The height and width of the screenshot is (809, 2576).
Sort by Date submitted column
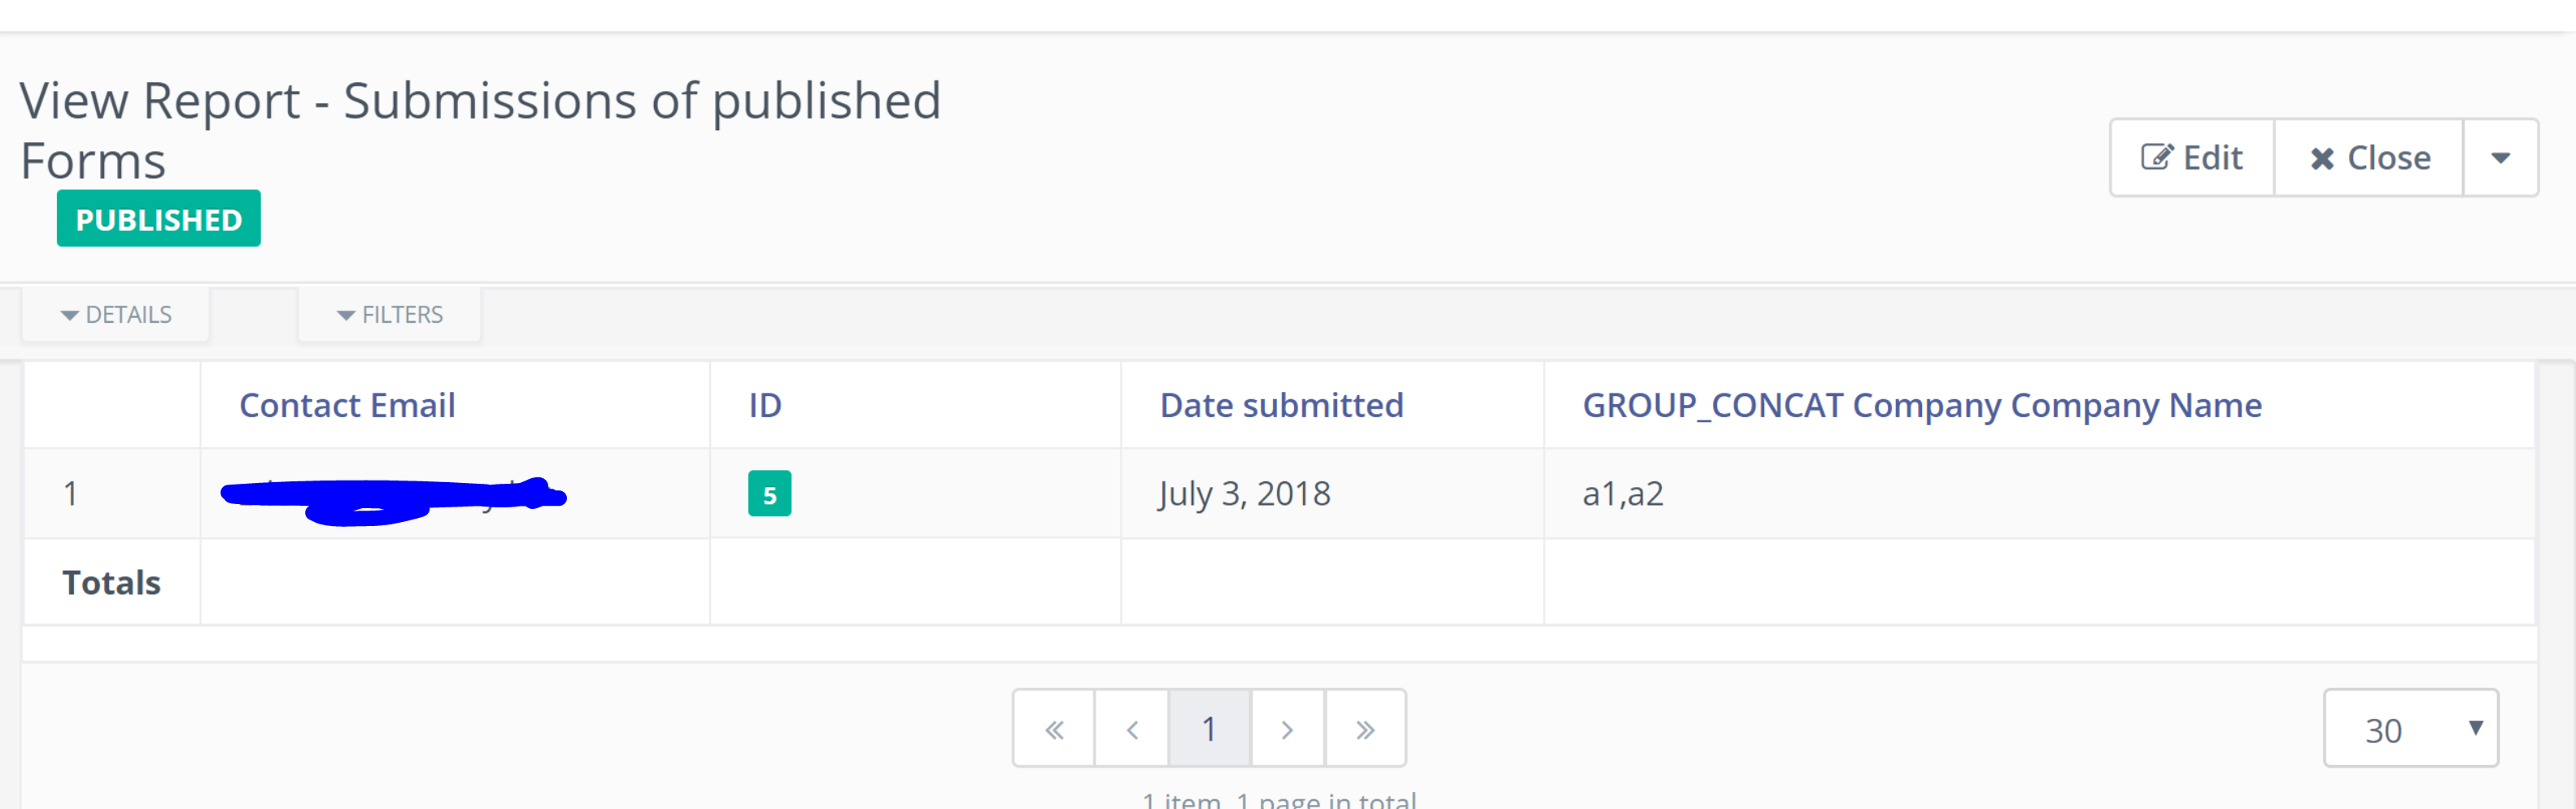pyautogui.click(x=1281, y=405)
